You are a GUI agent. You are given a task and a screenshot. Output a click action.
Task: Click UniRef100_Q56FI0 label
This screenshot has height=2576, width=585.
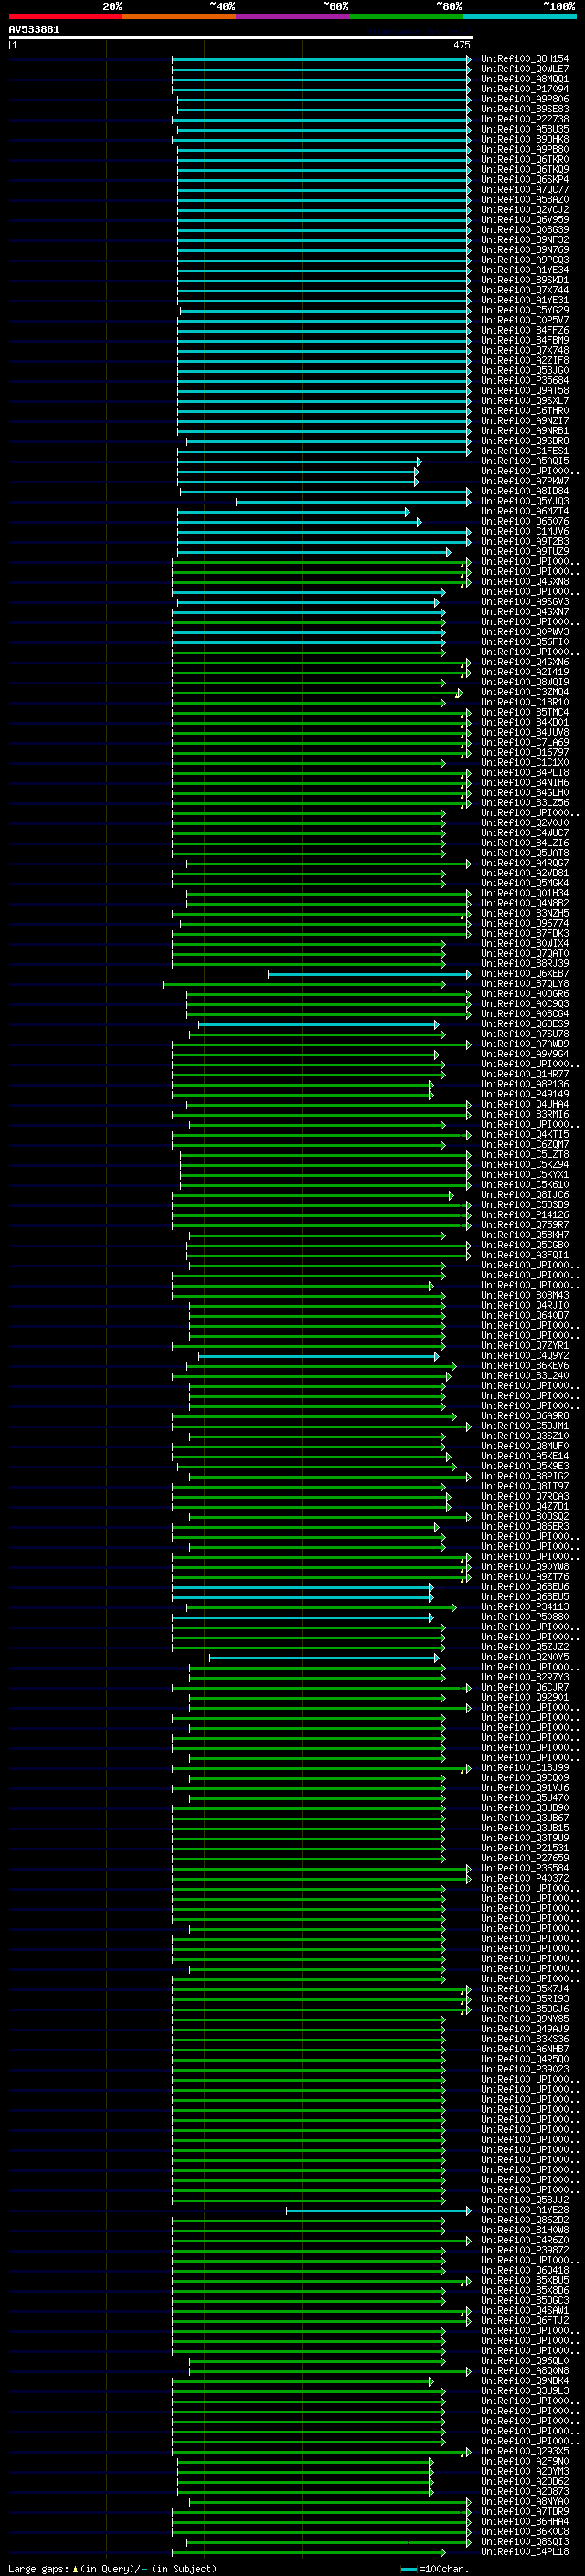pyautogui.click(x=525, y=642)
